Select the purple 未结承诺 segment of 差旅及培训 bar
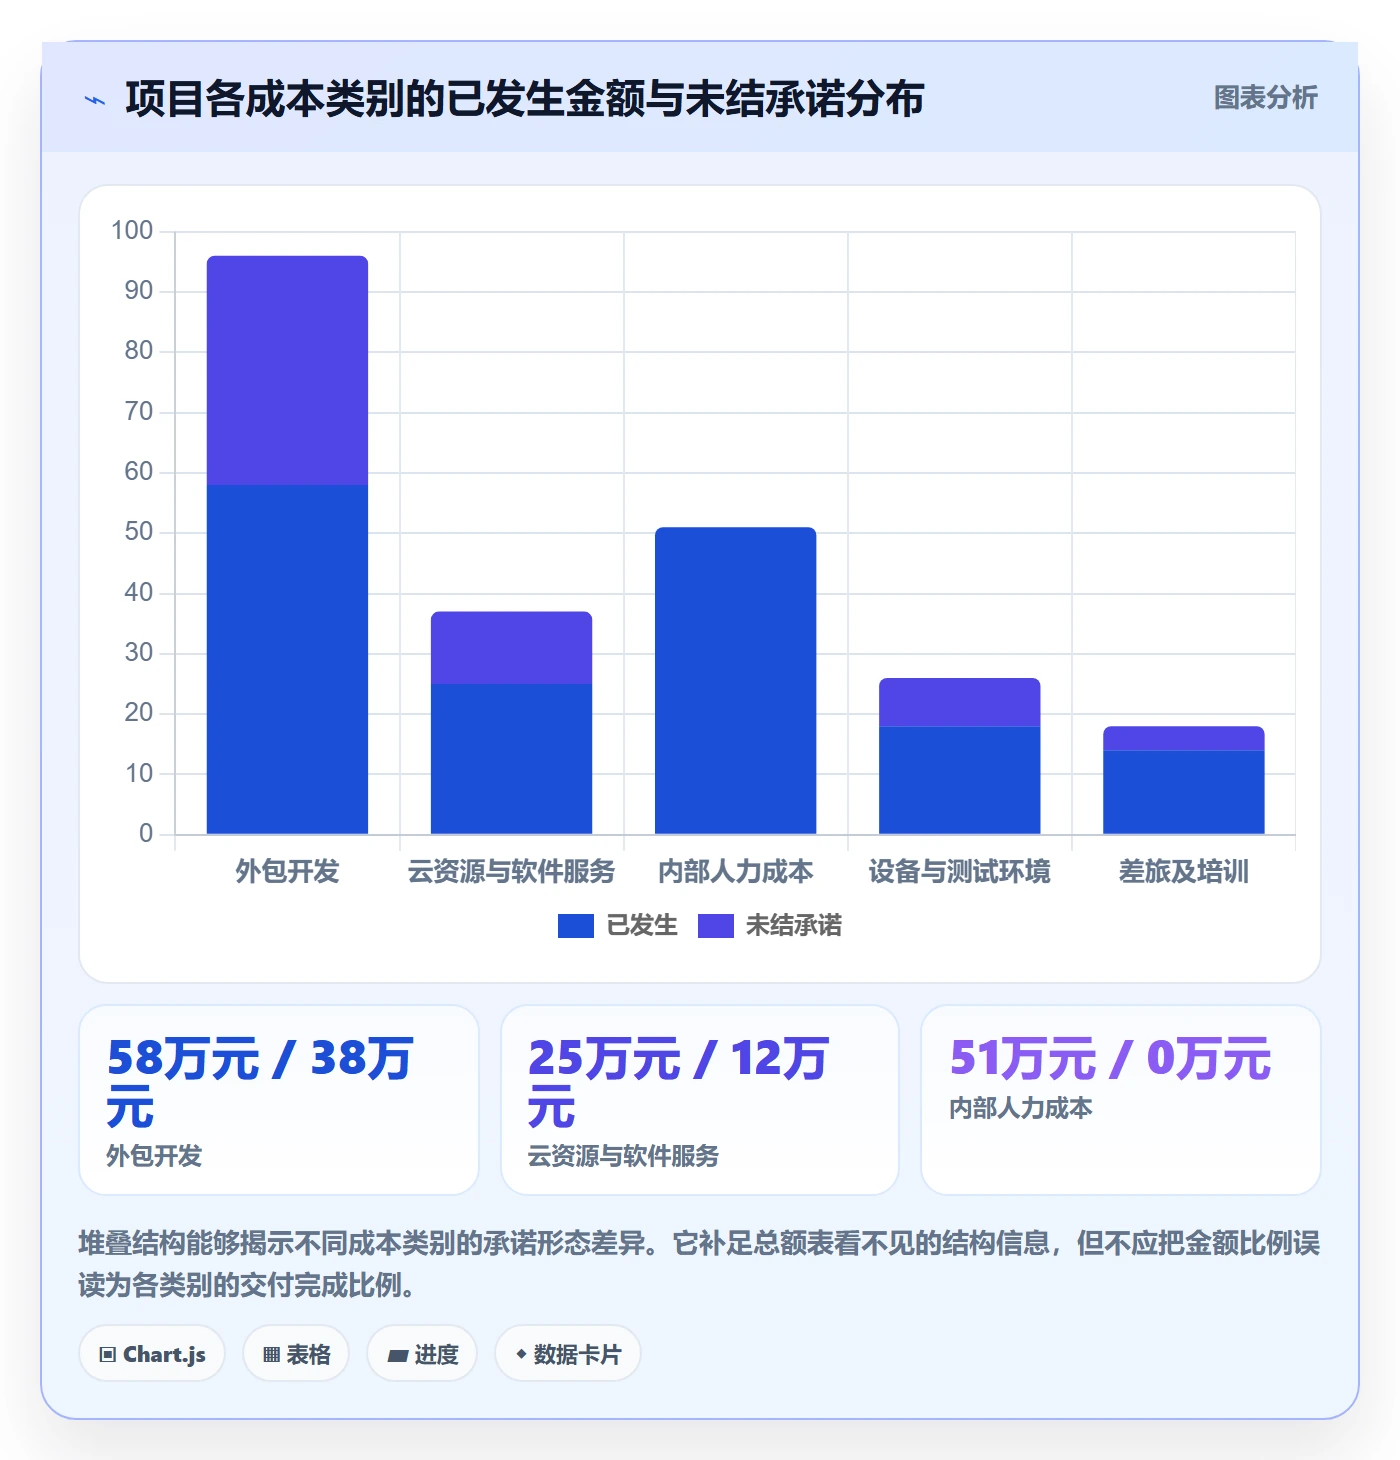Image resolution: width=1400 pixels, height=1460 pixels. [1183, 738]
